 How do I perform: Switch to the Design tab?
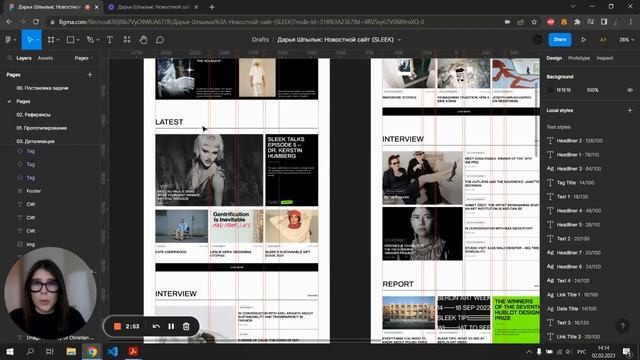click(x=554, y=58)
